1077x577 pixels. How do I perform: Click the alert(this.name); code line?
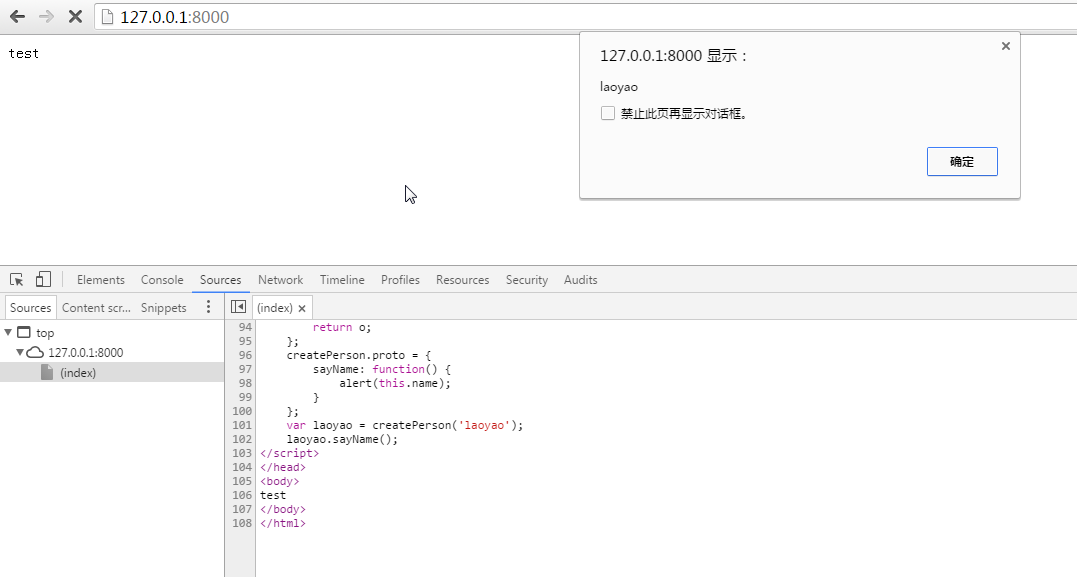[x=395, y=383]
